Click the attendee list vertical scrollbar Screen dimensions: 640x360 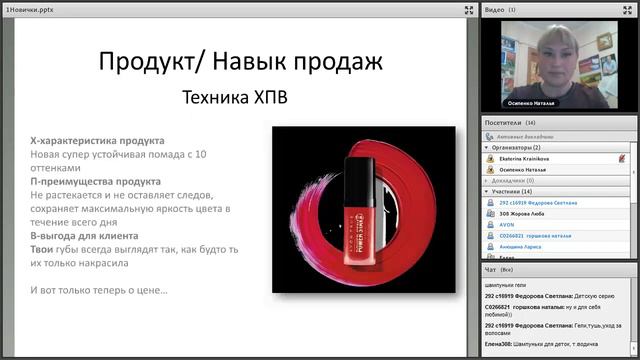tap(633, 200)
